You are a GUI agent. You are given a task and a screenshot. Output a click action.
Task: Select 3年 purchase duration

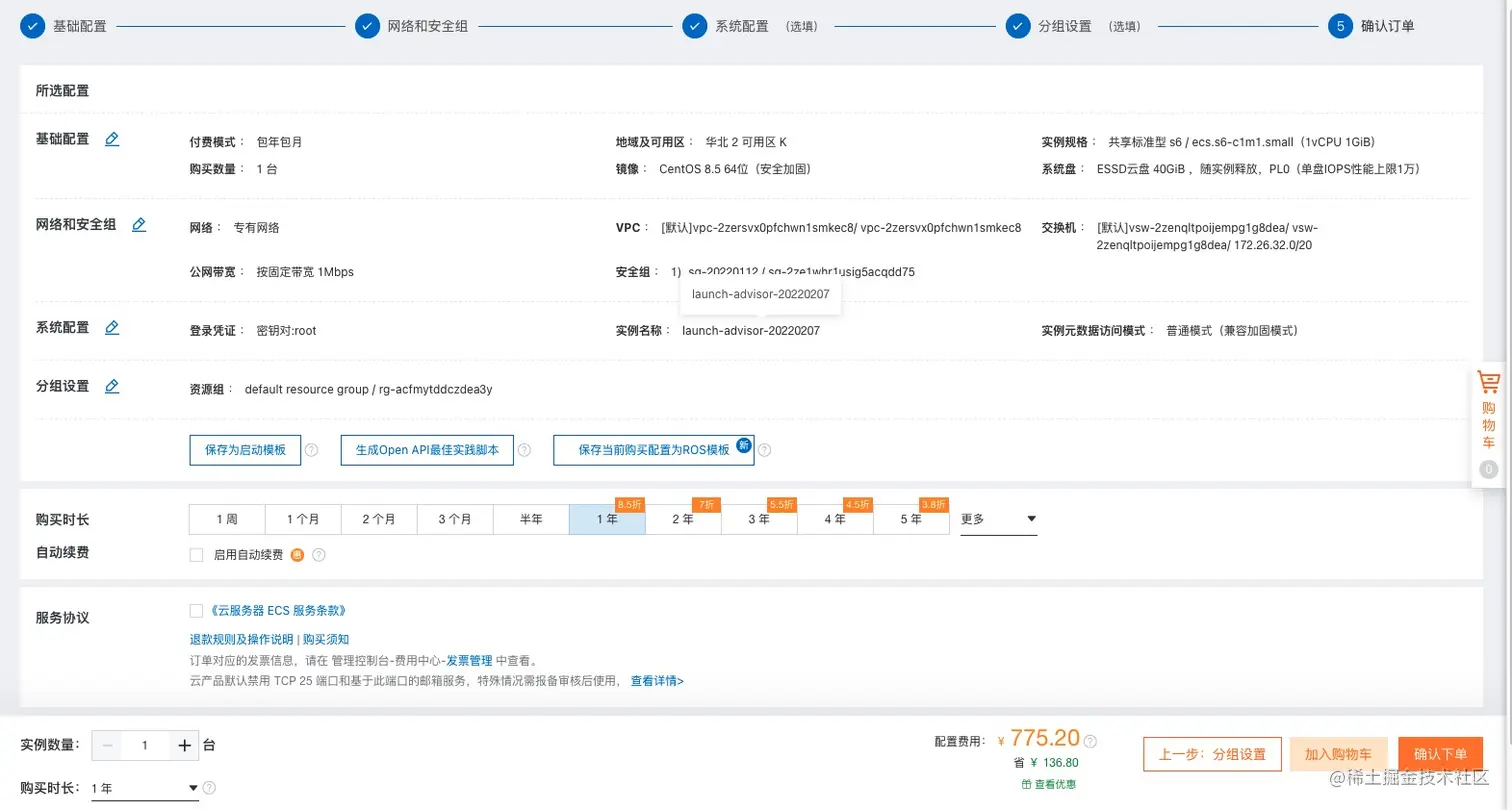[x=759, y=519]
